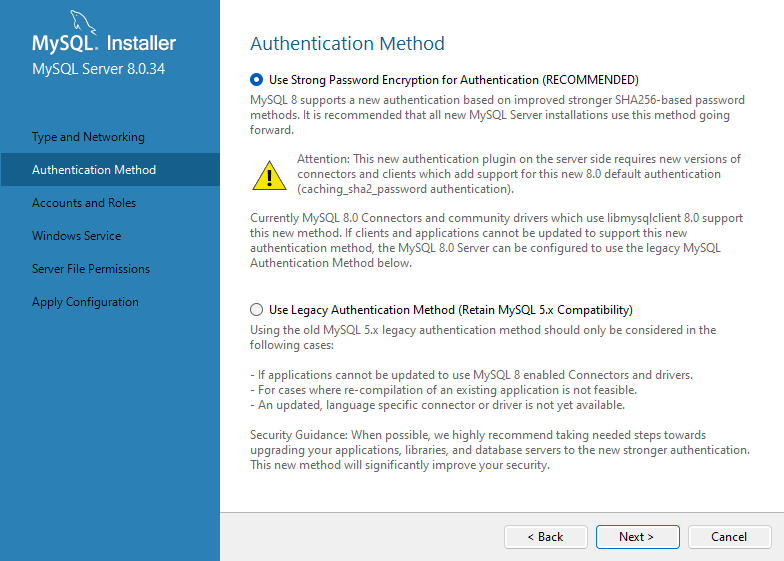Click the < Back button
The height and width of the screenshot is (561, 784).
pyautogui.click(x=546, y=536)
